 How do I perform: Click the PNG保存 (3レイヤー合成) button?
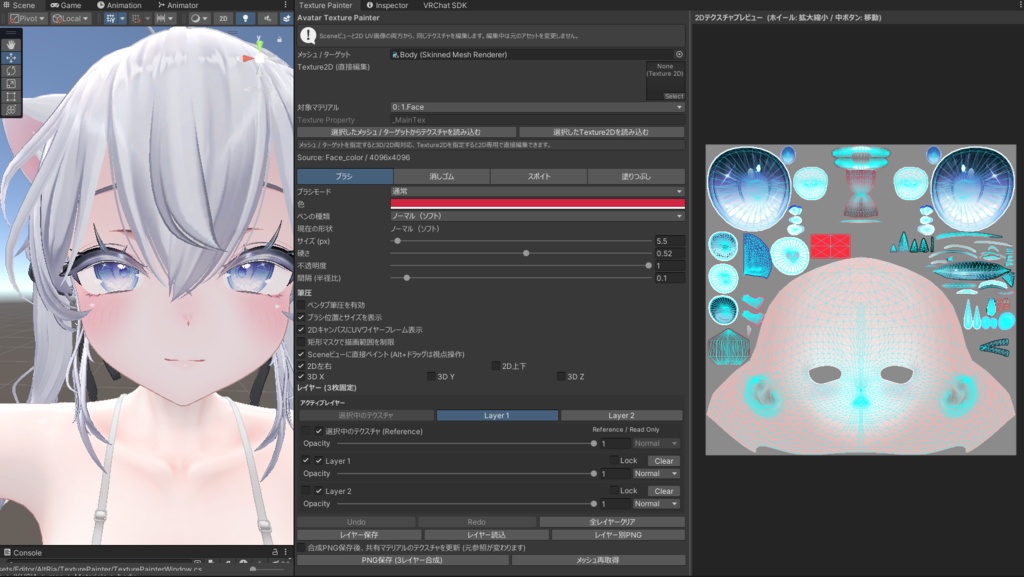coord(402,560)
